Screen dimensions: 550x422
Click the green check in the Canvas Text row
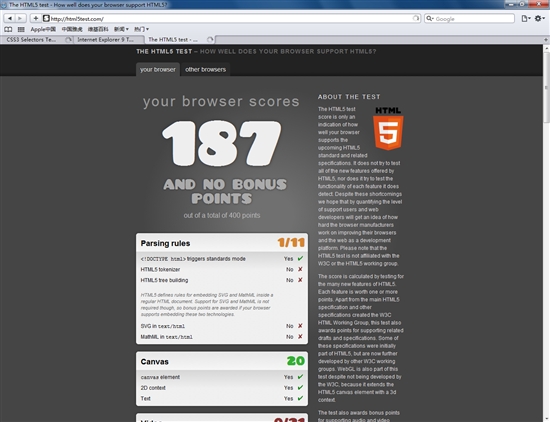pyautogui.click(x=300, y=398)
